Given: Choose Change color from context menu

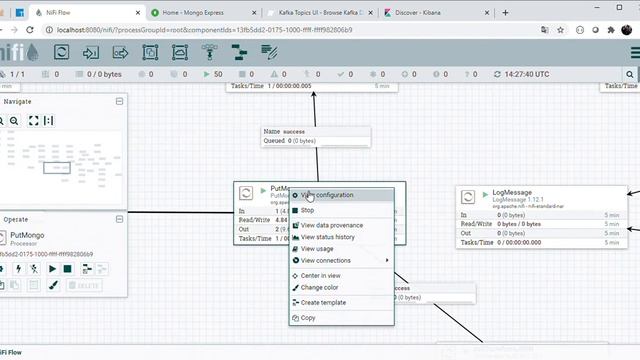Looking at the screenshot, I should point(342,288).
